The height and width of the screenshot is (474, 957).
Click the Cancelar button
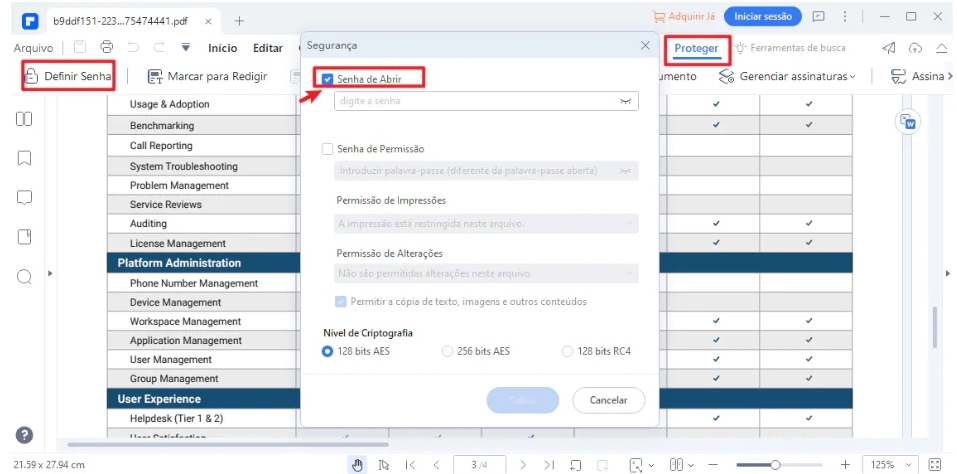(x=608, y=399)
